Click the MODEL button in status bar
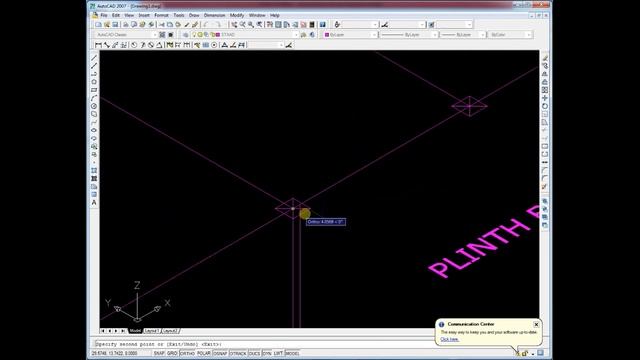This screenshot has width=640, height=360. coord(292,353)
